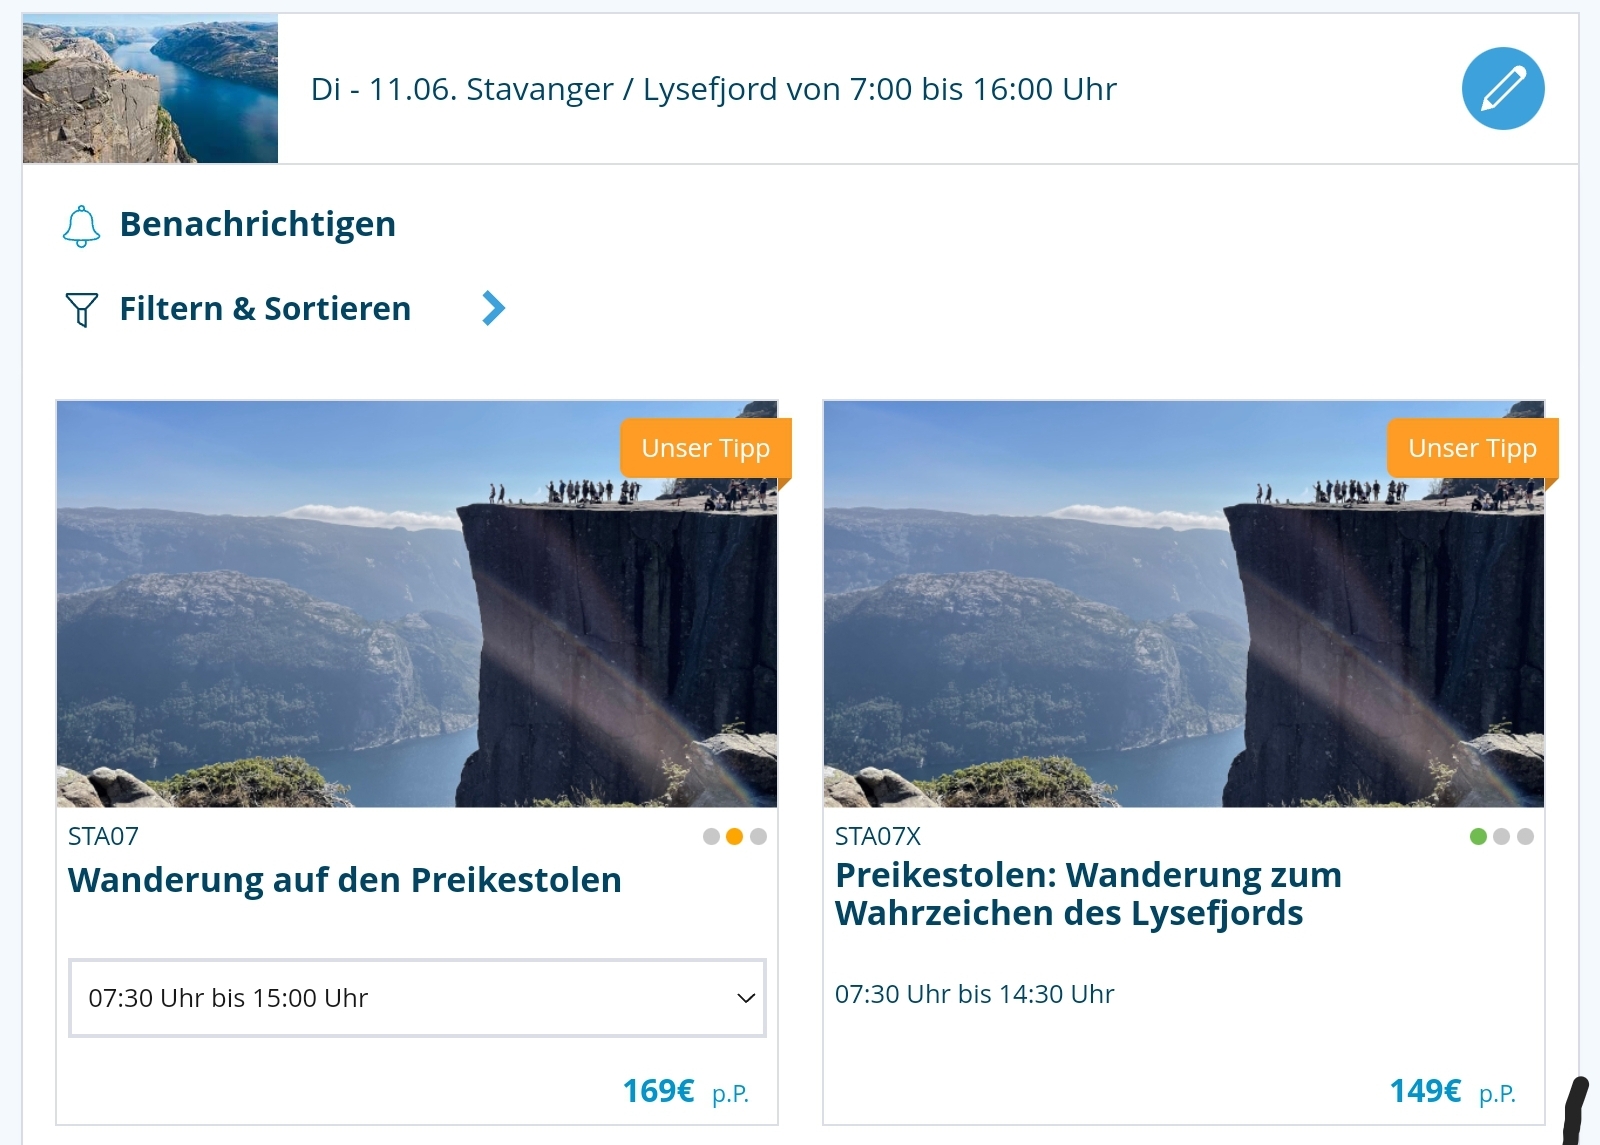Click the dropdown arrow of the time selector
Screen dimensions: 1600x1145
click(745, 998)
